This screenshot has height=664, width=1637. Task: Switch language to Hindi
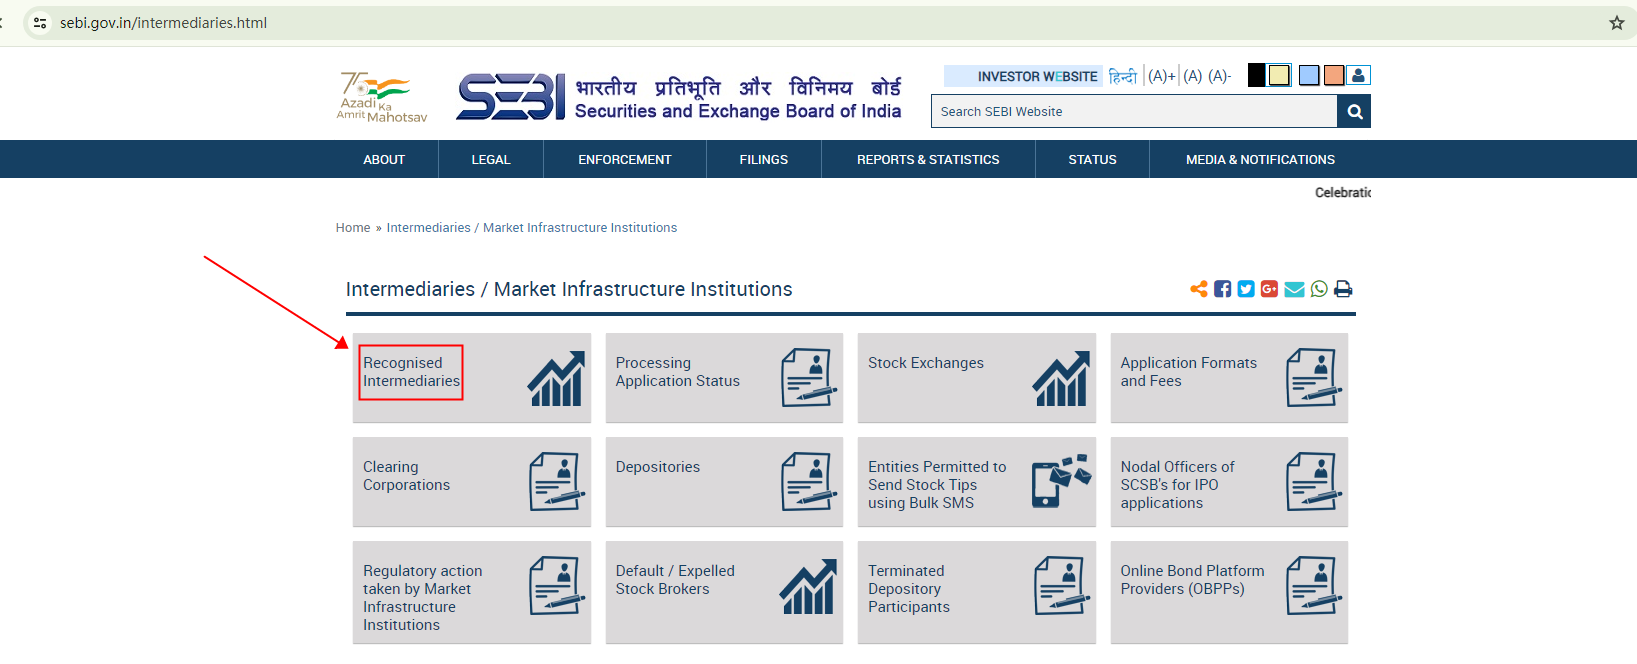(x=1123, y=76)
